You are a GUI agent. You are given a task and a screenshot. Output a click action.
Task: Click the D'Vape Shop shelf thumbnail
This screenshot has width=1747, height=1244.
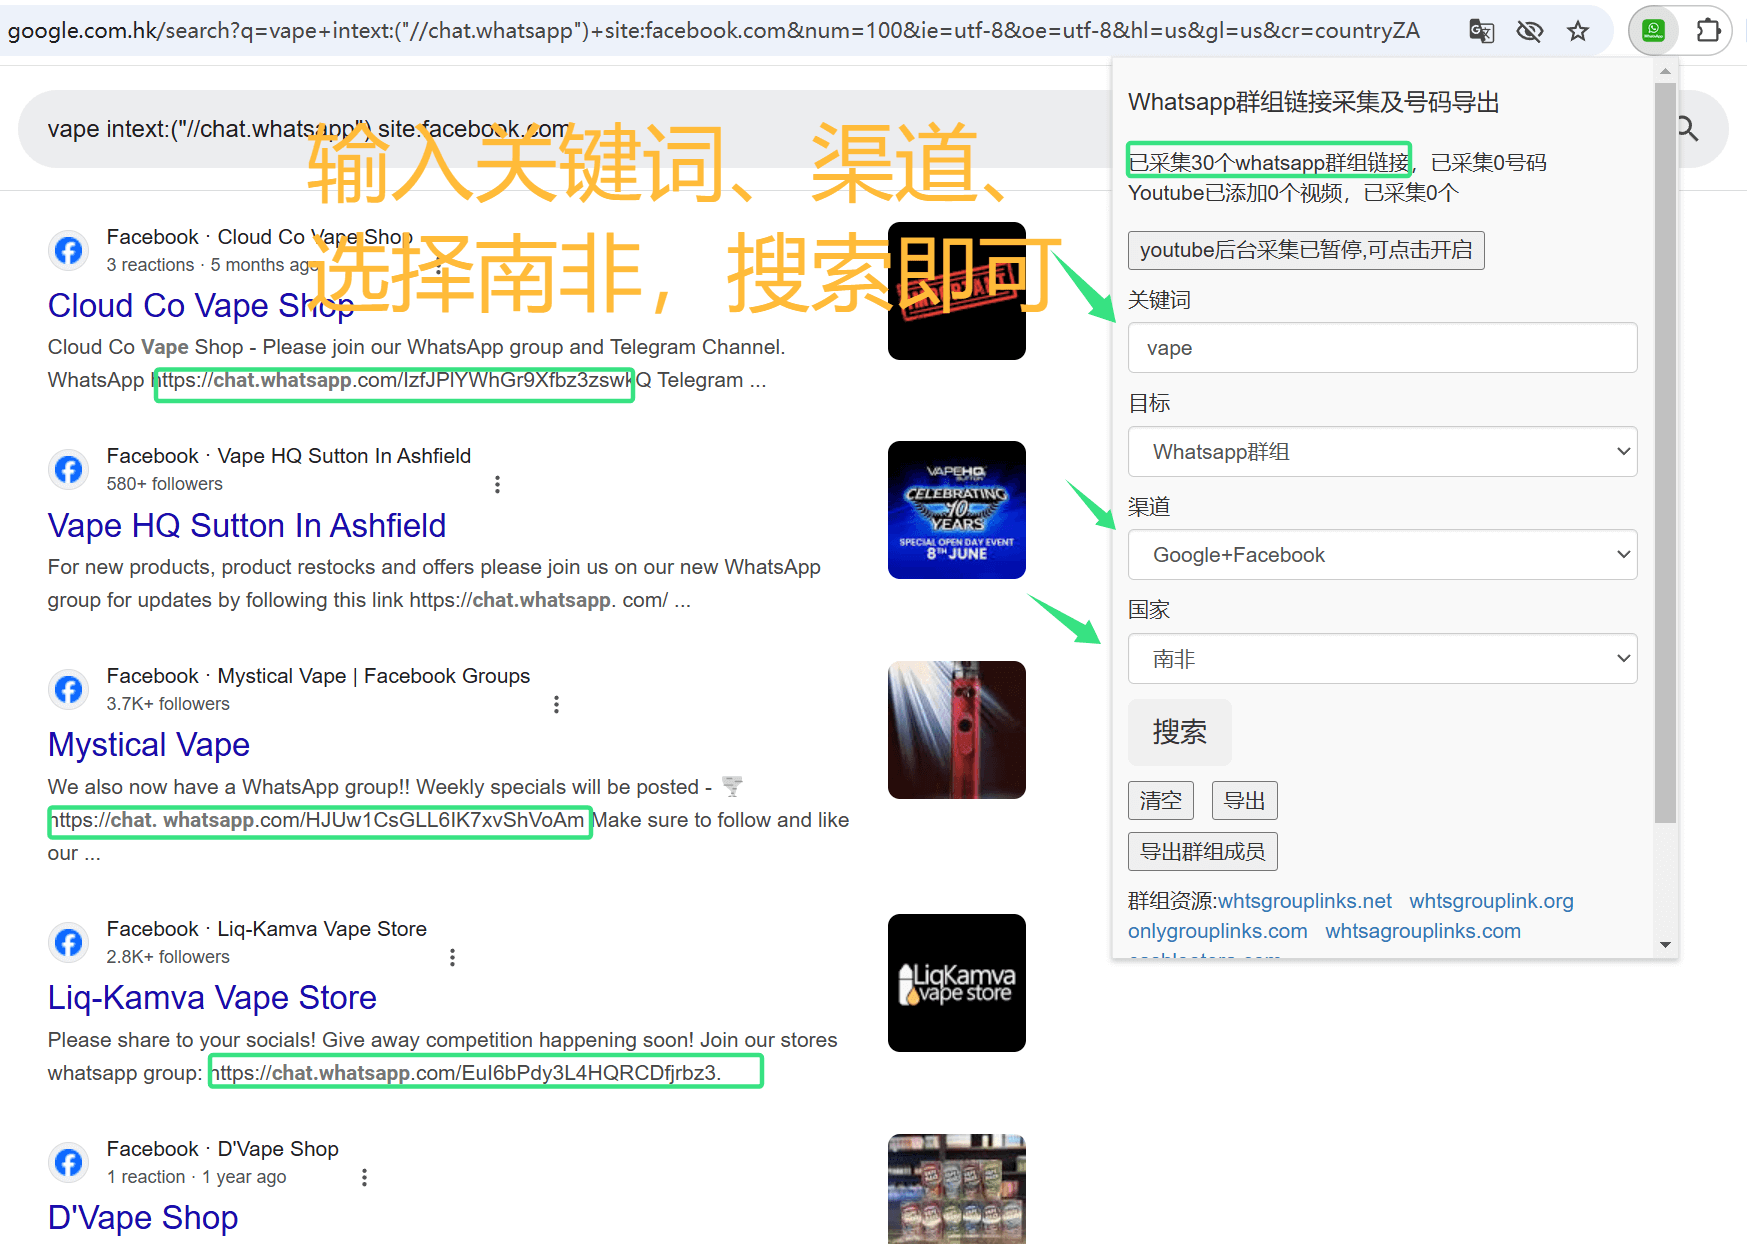tap(957, 1189)
